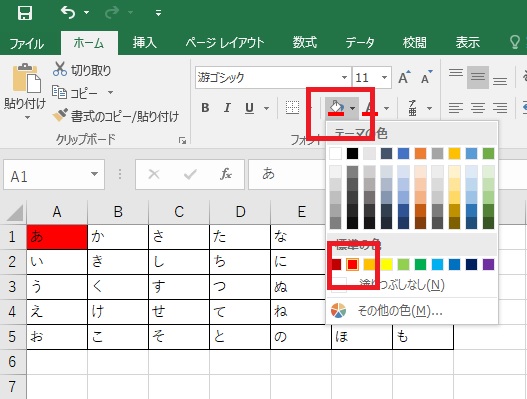Open the font size 11 dropdown

(x=384, y=78)
